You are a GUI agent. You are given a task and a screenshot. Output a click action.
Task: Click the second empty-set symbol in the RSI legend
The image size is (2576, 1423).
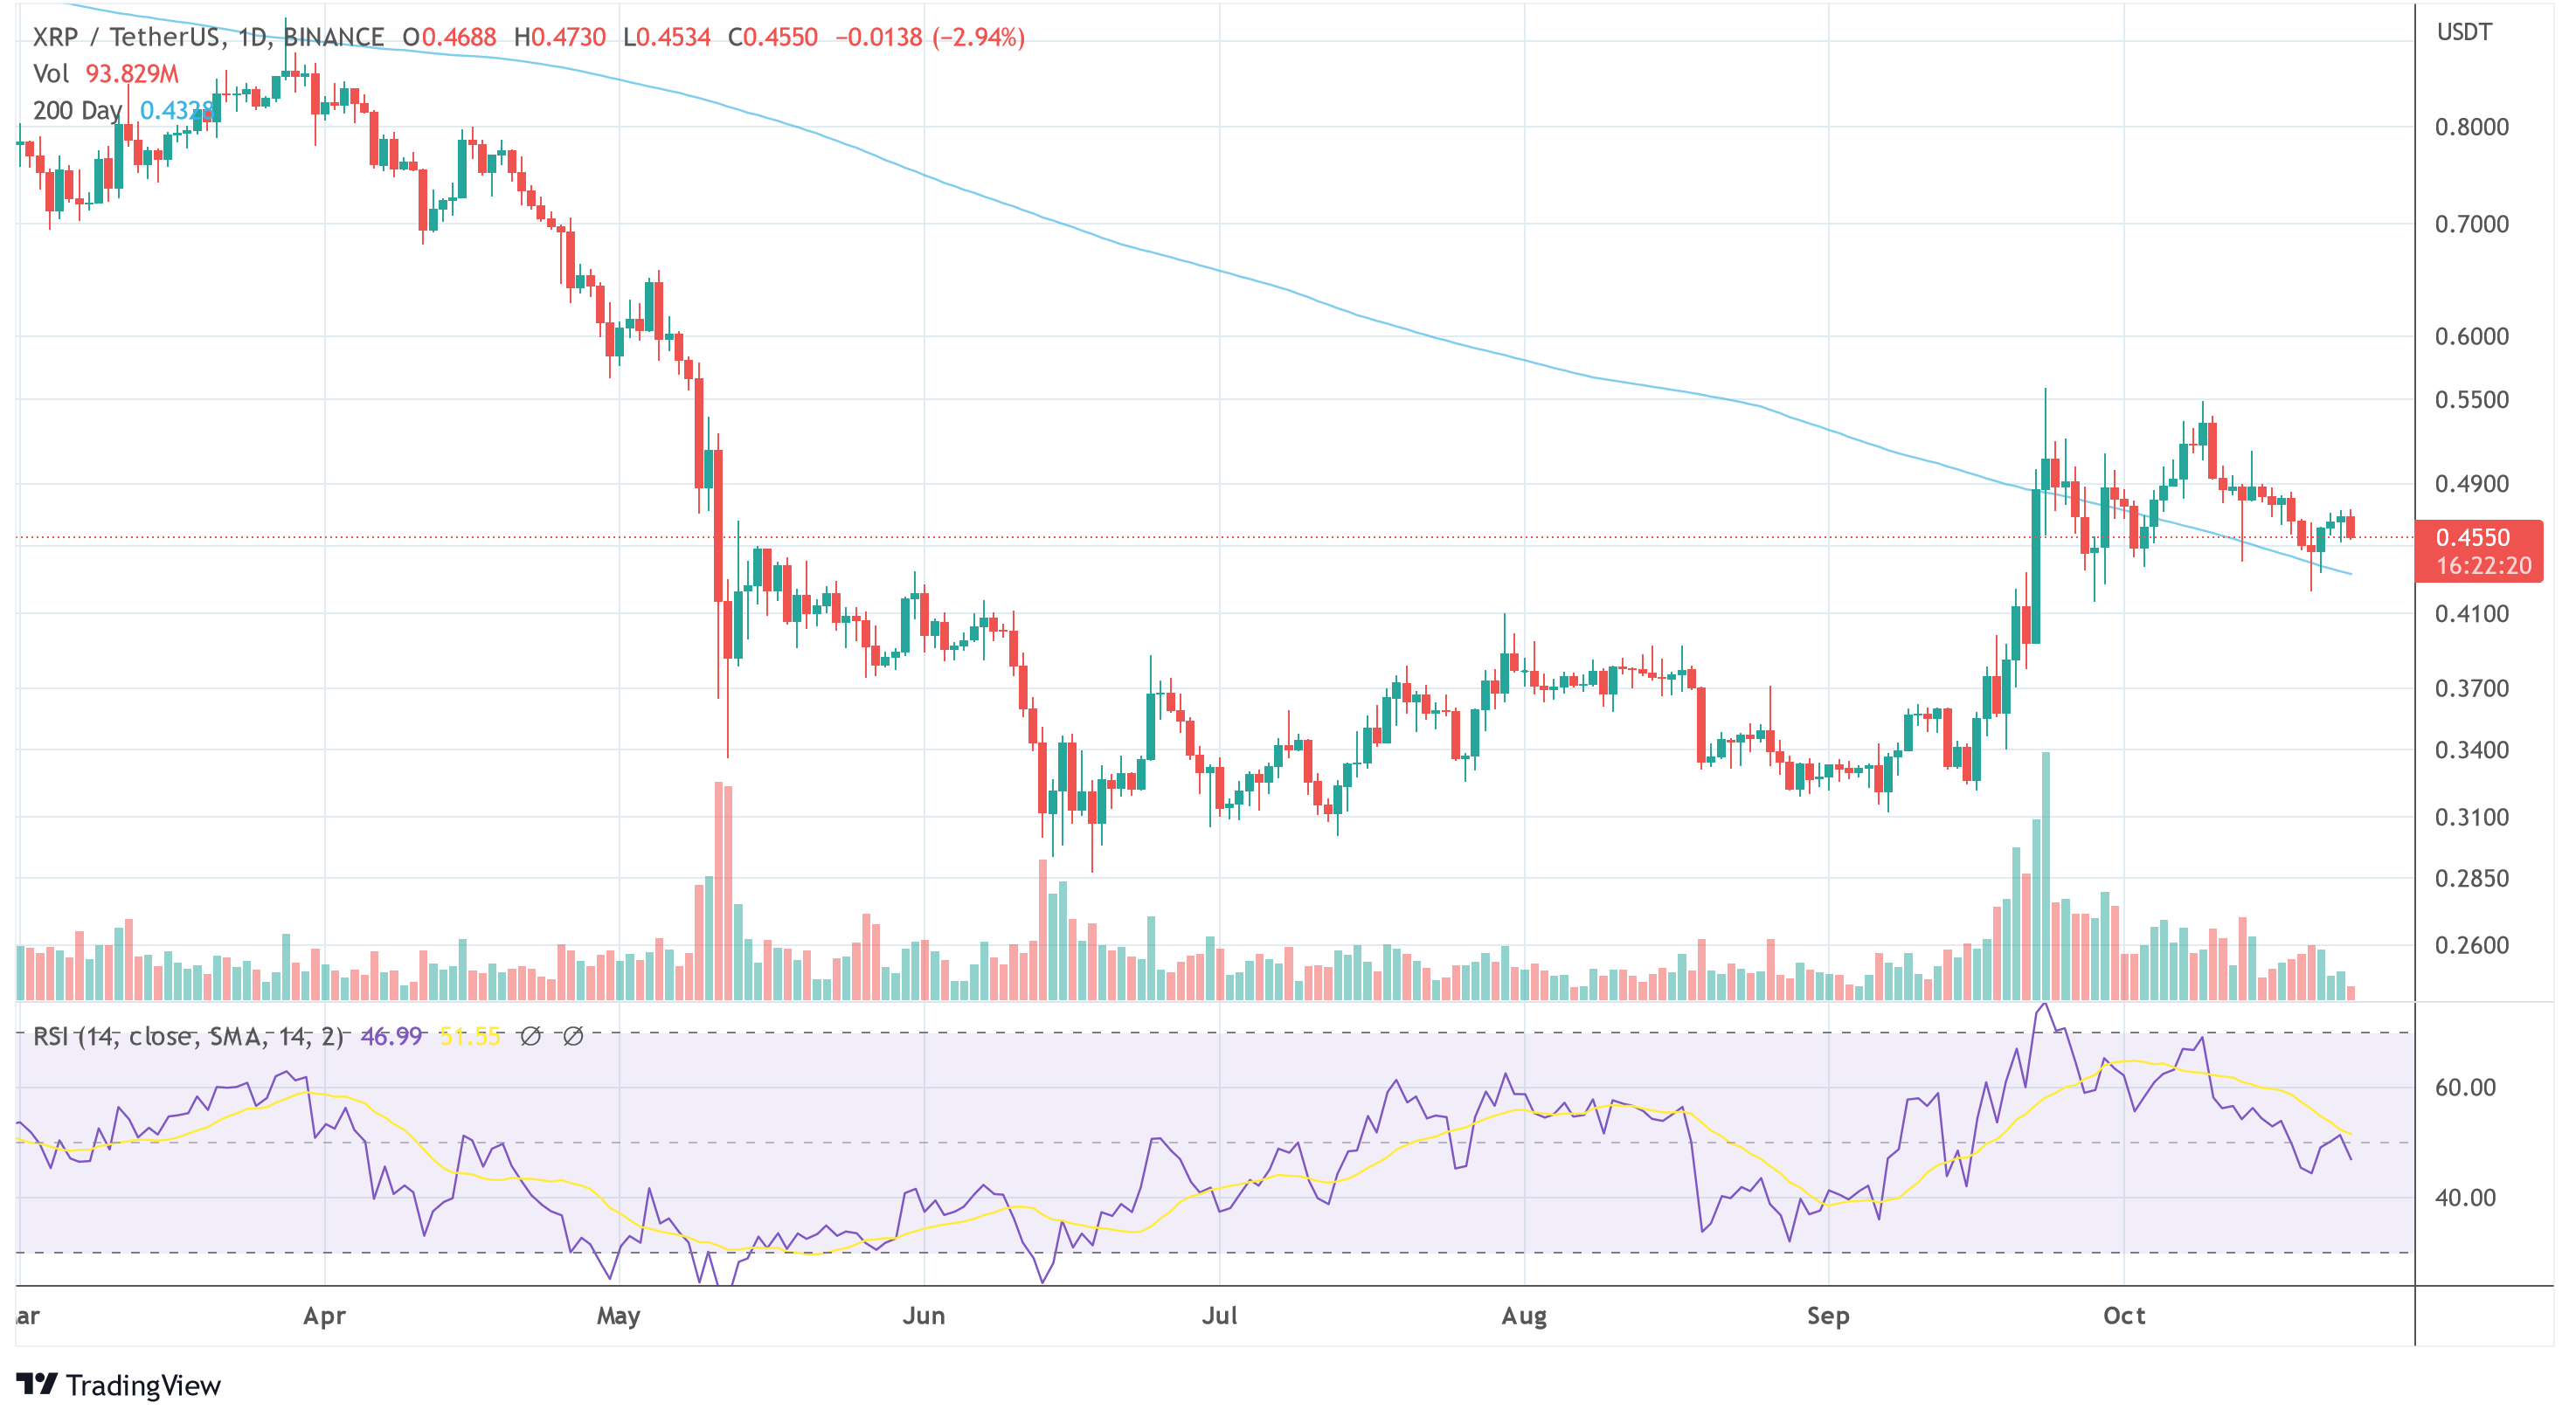coord(573,1036)
